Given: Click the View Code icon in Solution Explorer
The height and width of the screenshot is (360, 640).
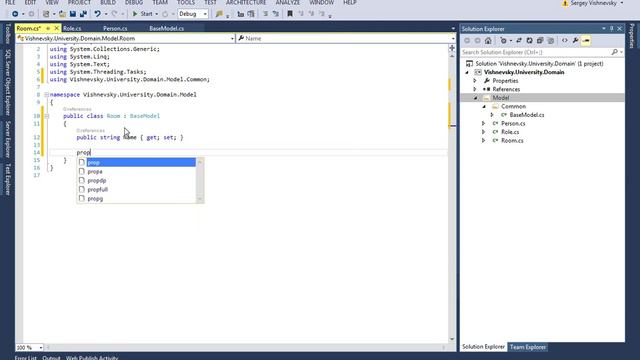Looking at the screenshot, I should click(x=564, y=40).
